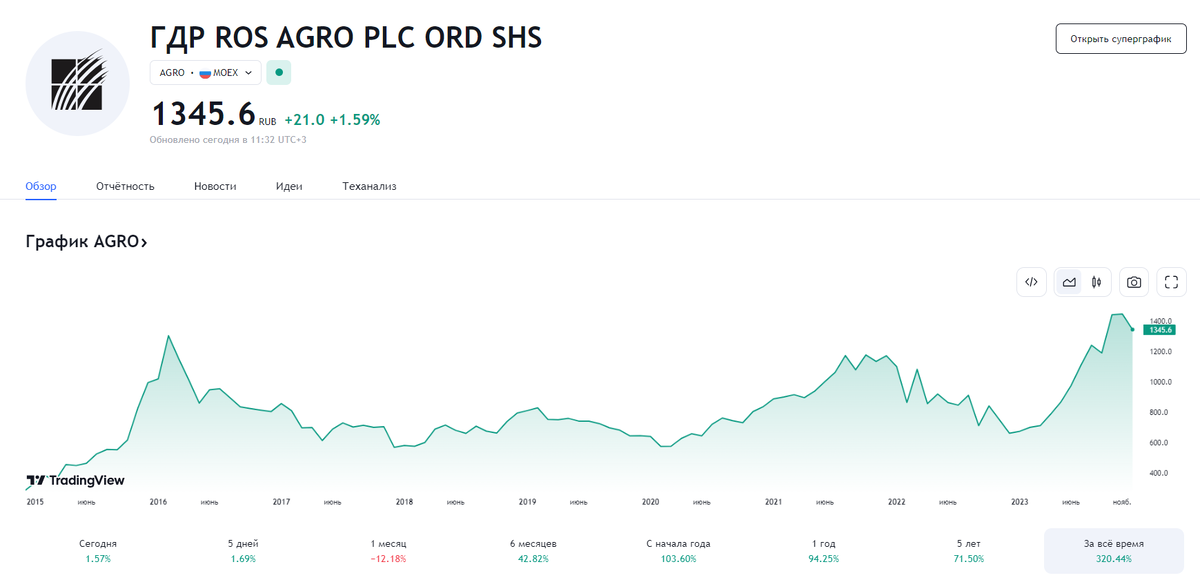
Task: Click the 1345.6 price label on chart axis
Action: point(1160,329)
